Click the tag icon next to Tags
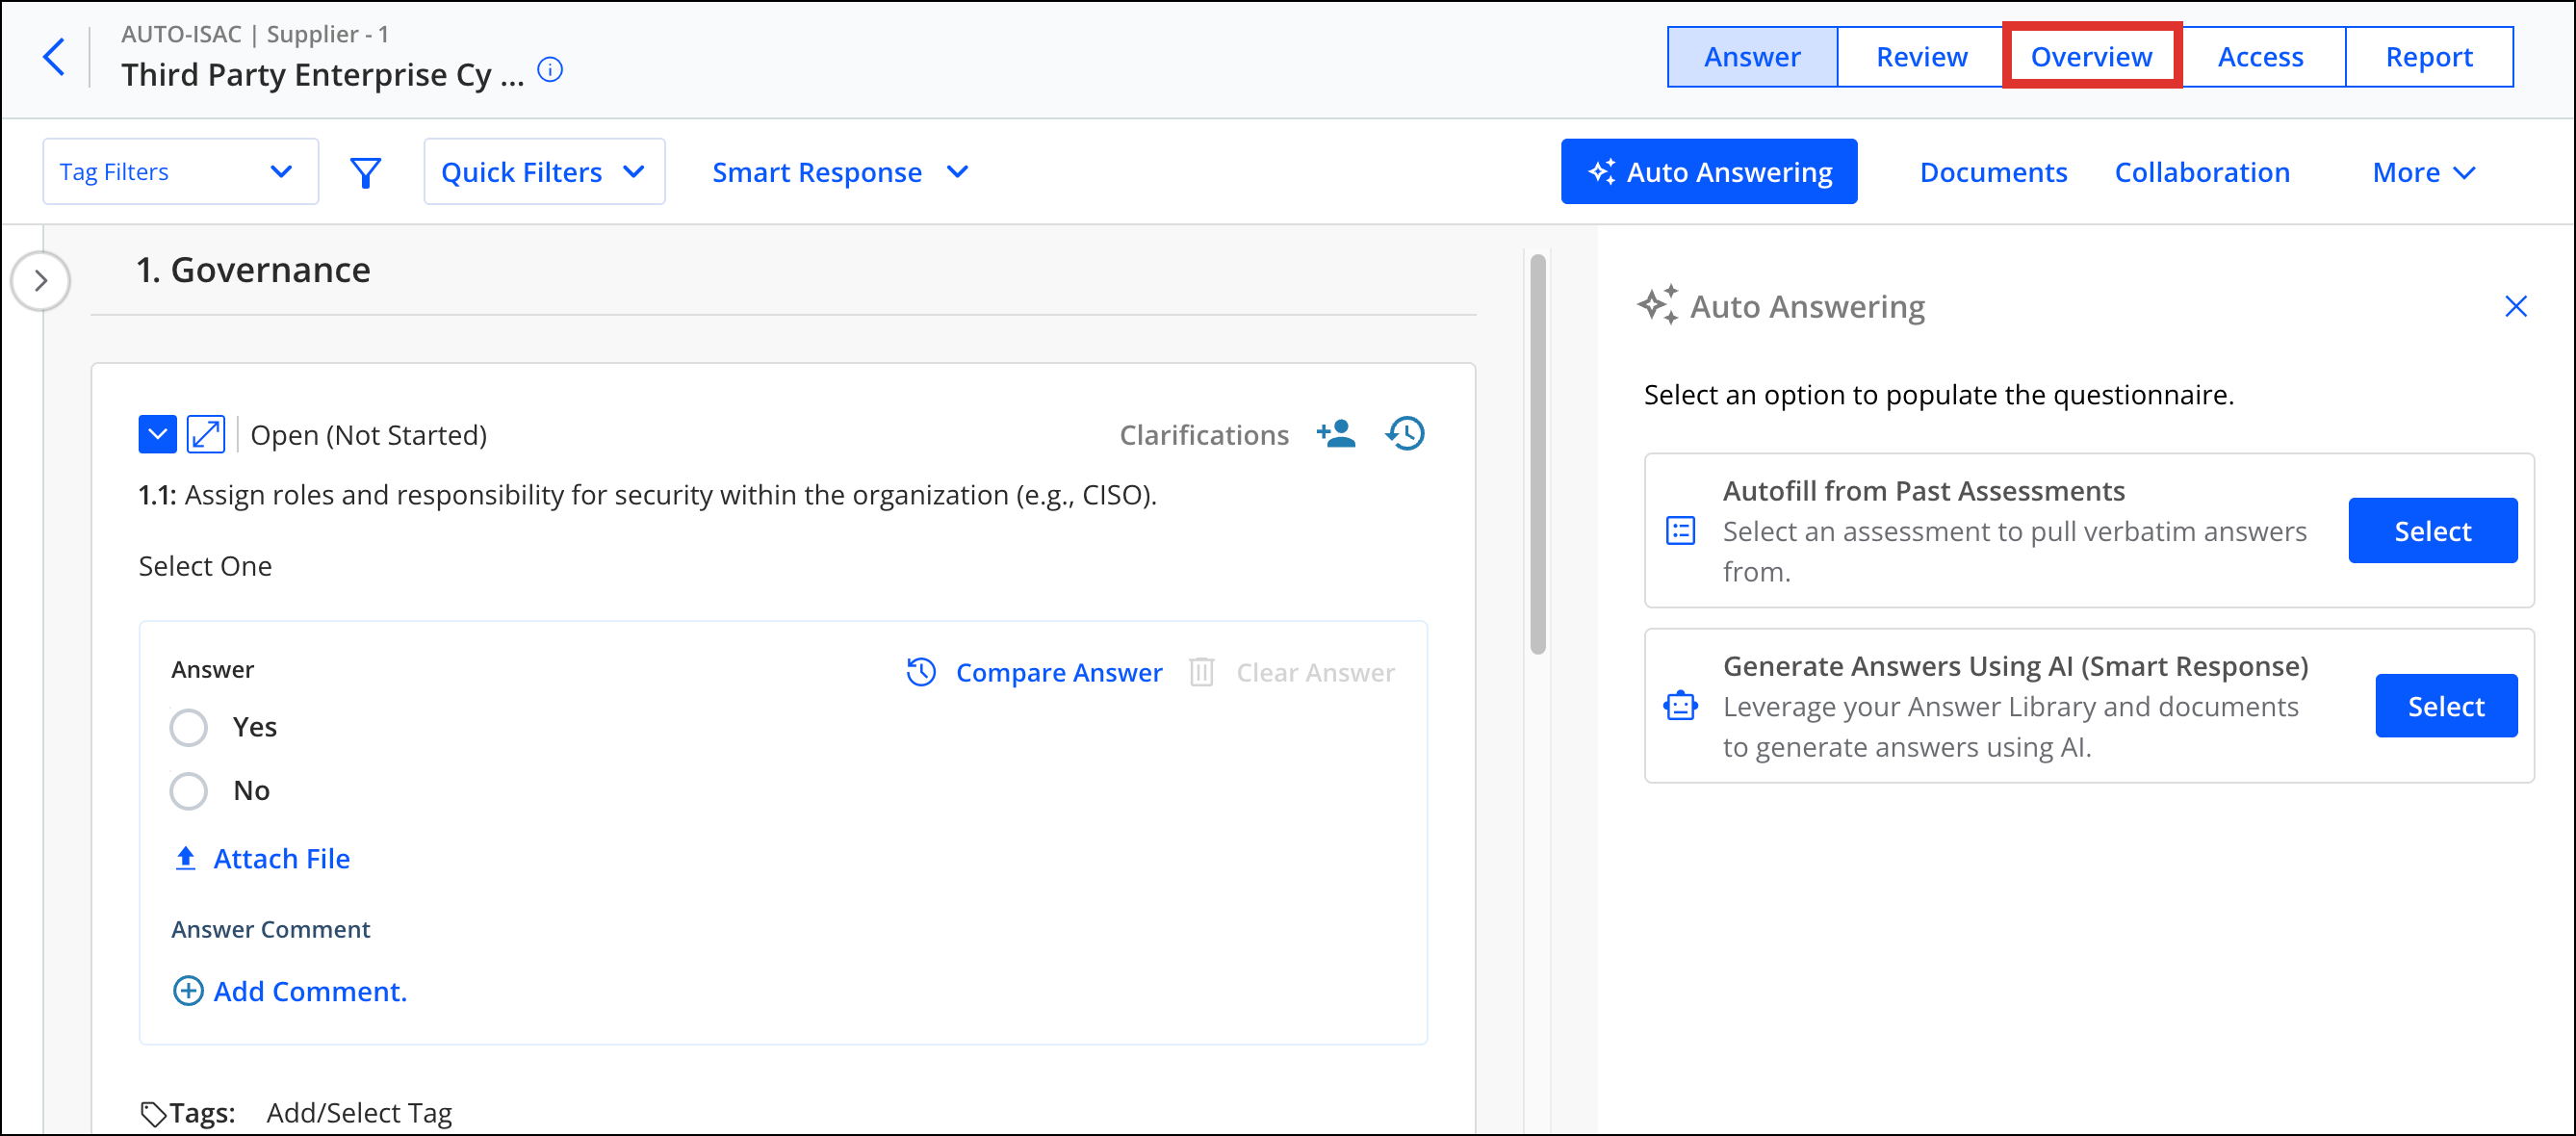The width and height of the screenshot is (2576, 1136). (x=153, y=1113)
